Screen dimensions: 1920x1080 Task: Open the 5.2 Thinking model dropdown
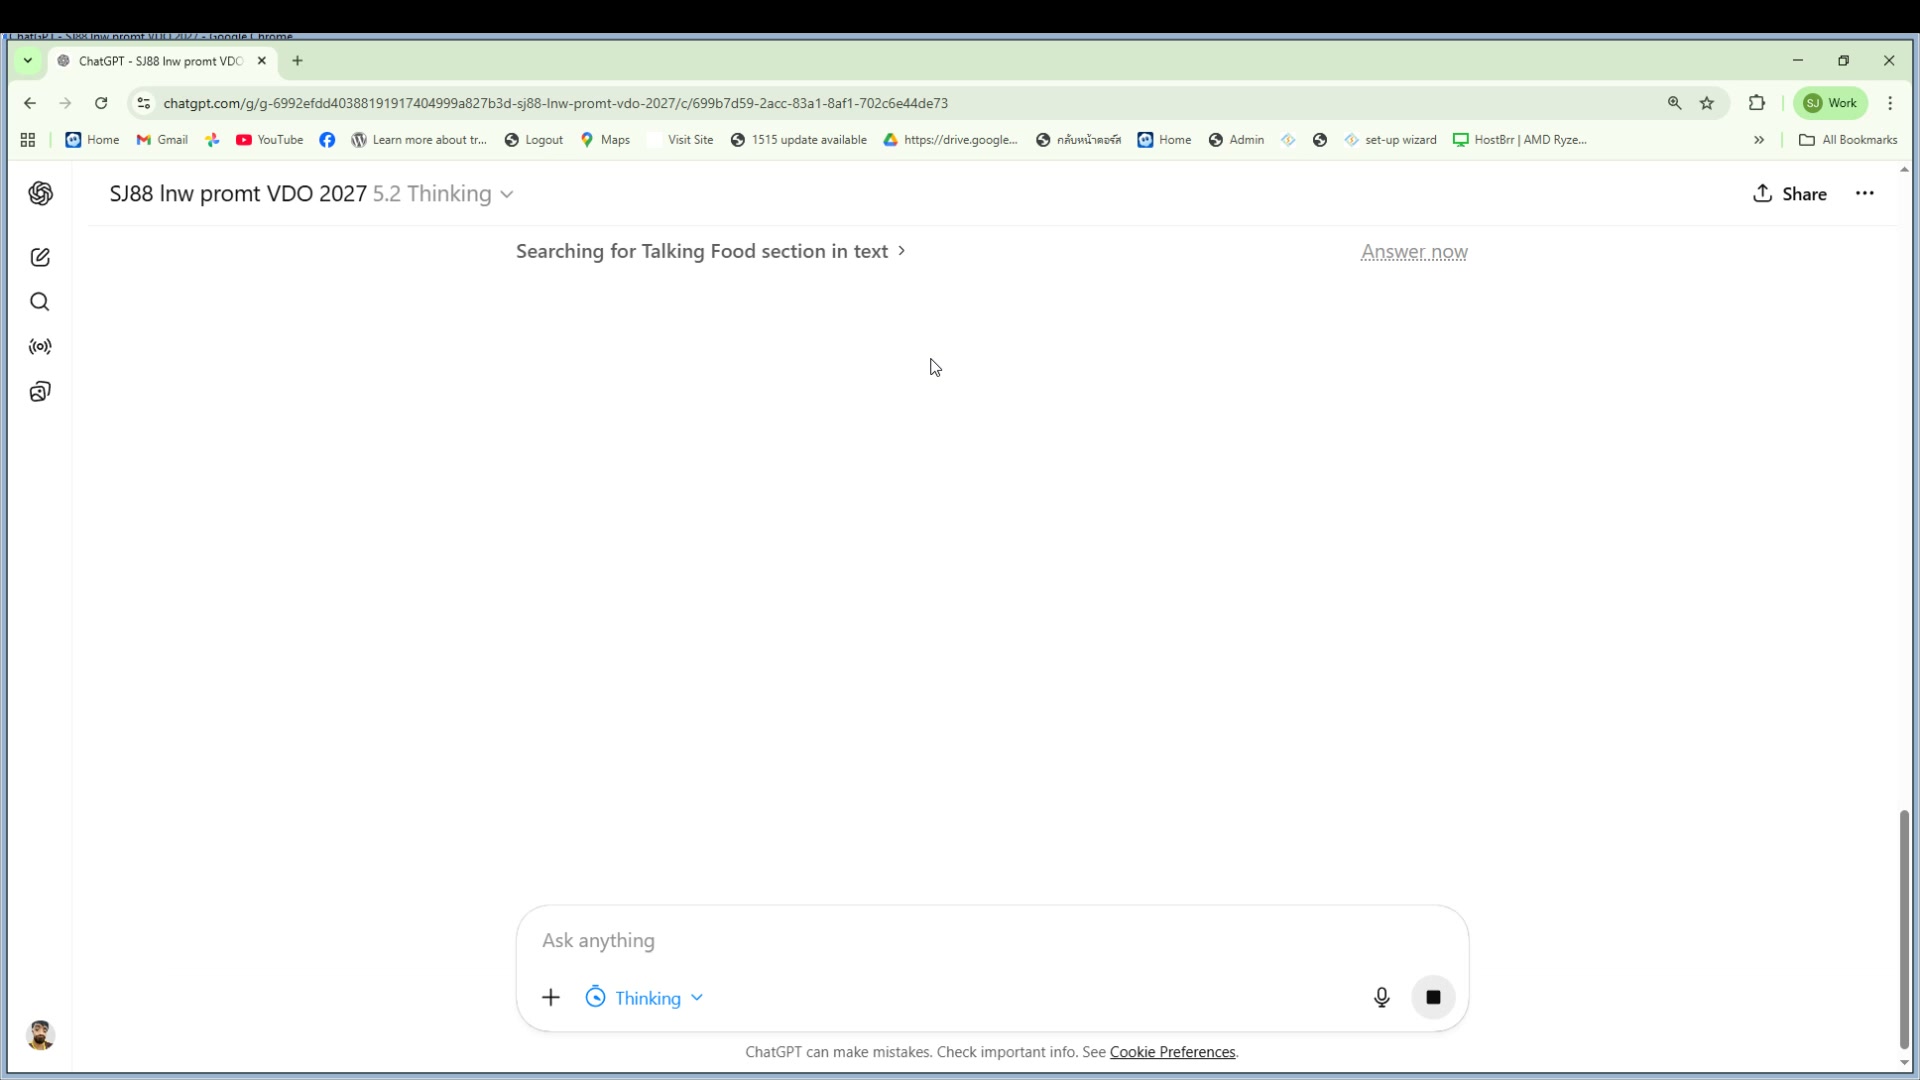coord(443,194)
